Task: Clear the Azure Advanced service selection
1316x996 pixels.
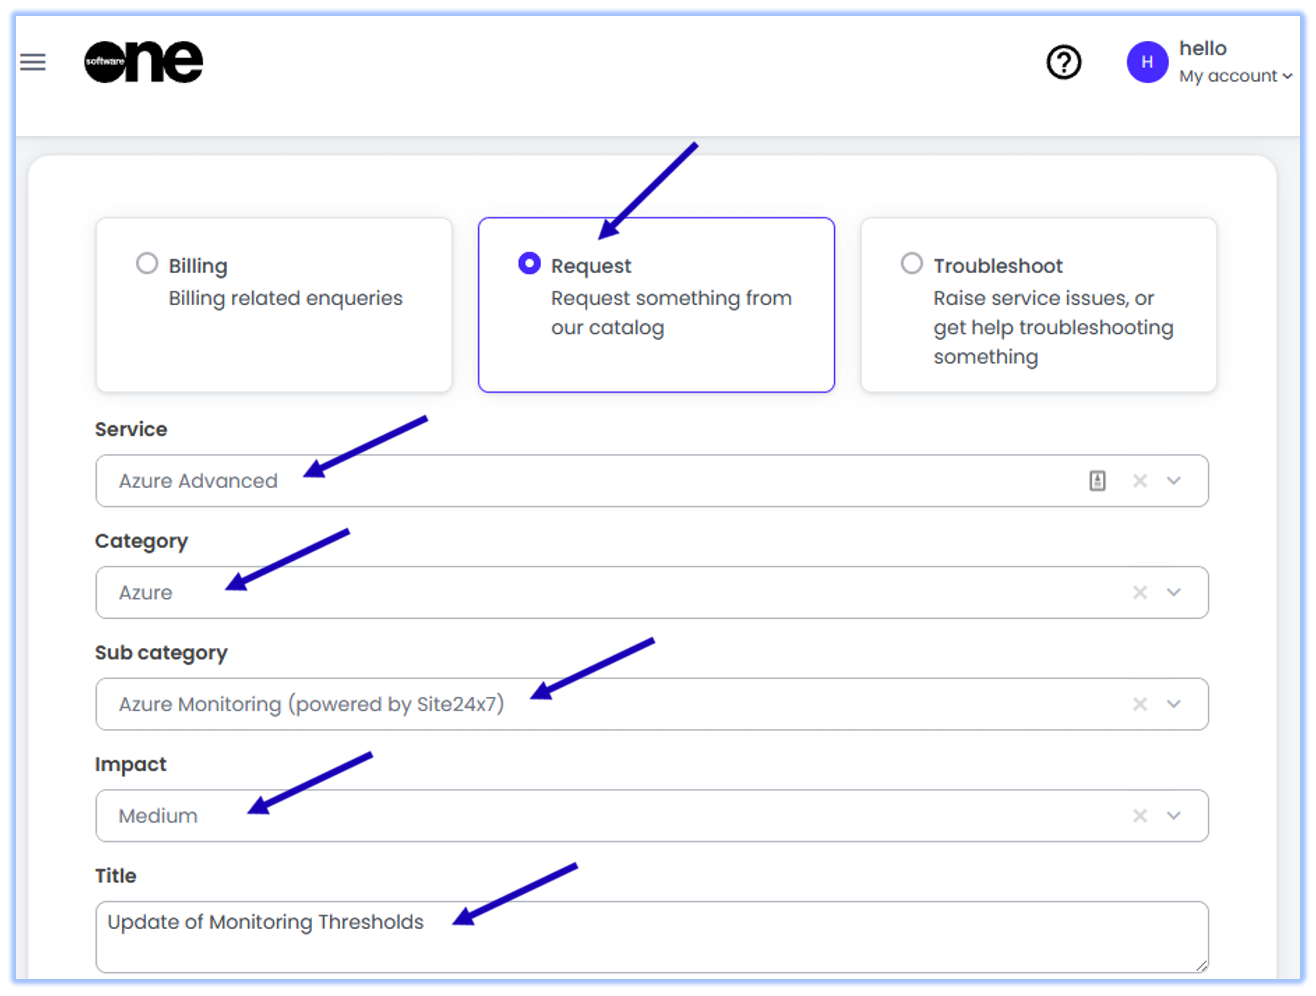Action: tap(1139, 481)
